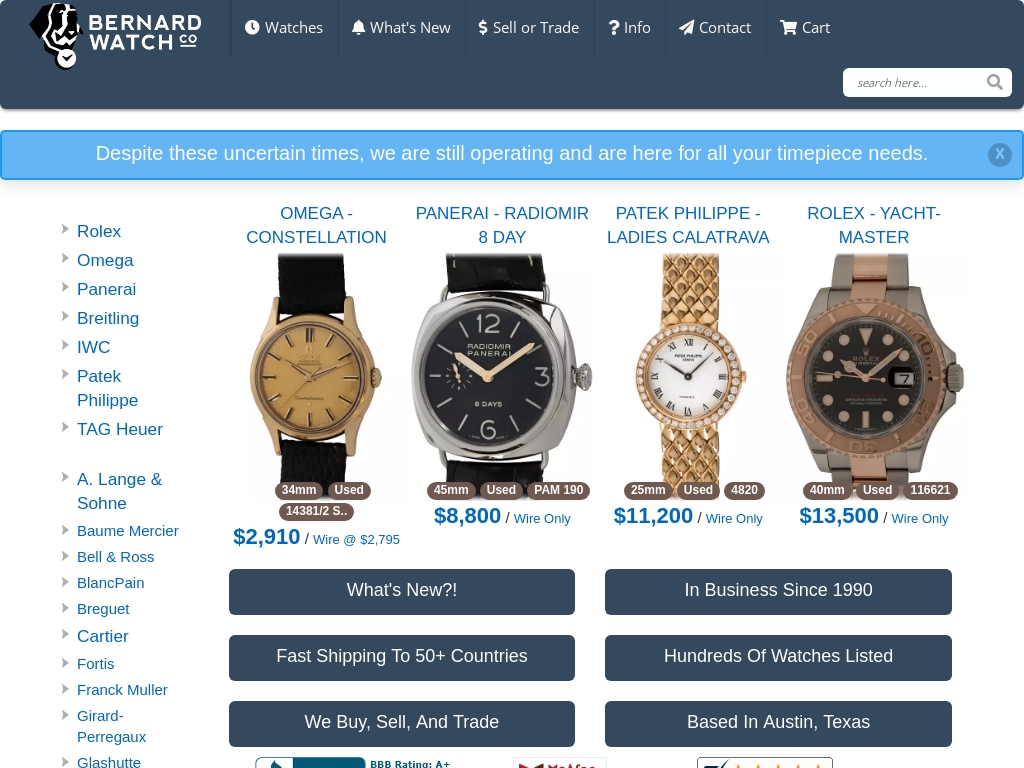Click the What's New?! button
Viewport: 1024px width, 768px height.
pyautogui.click(x=402, y=592)
